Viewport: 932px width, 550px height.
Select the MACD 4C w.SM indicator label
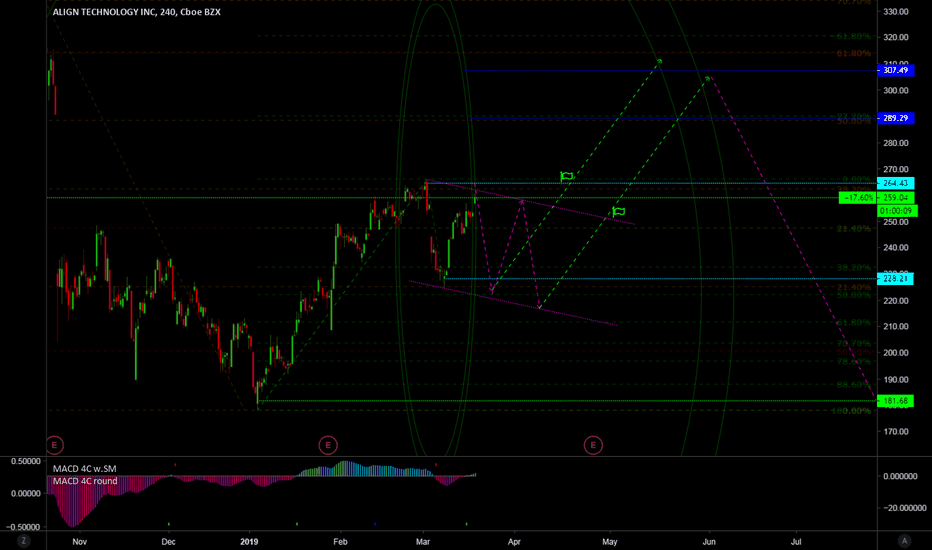pyautogui.click(x=84, y=469)
